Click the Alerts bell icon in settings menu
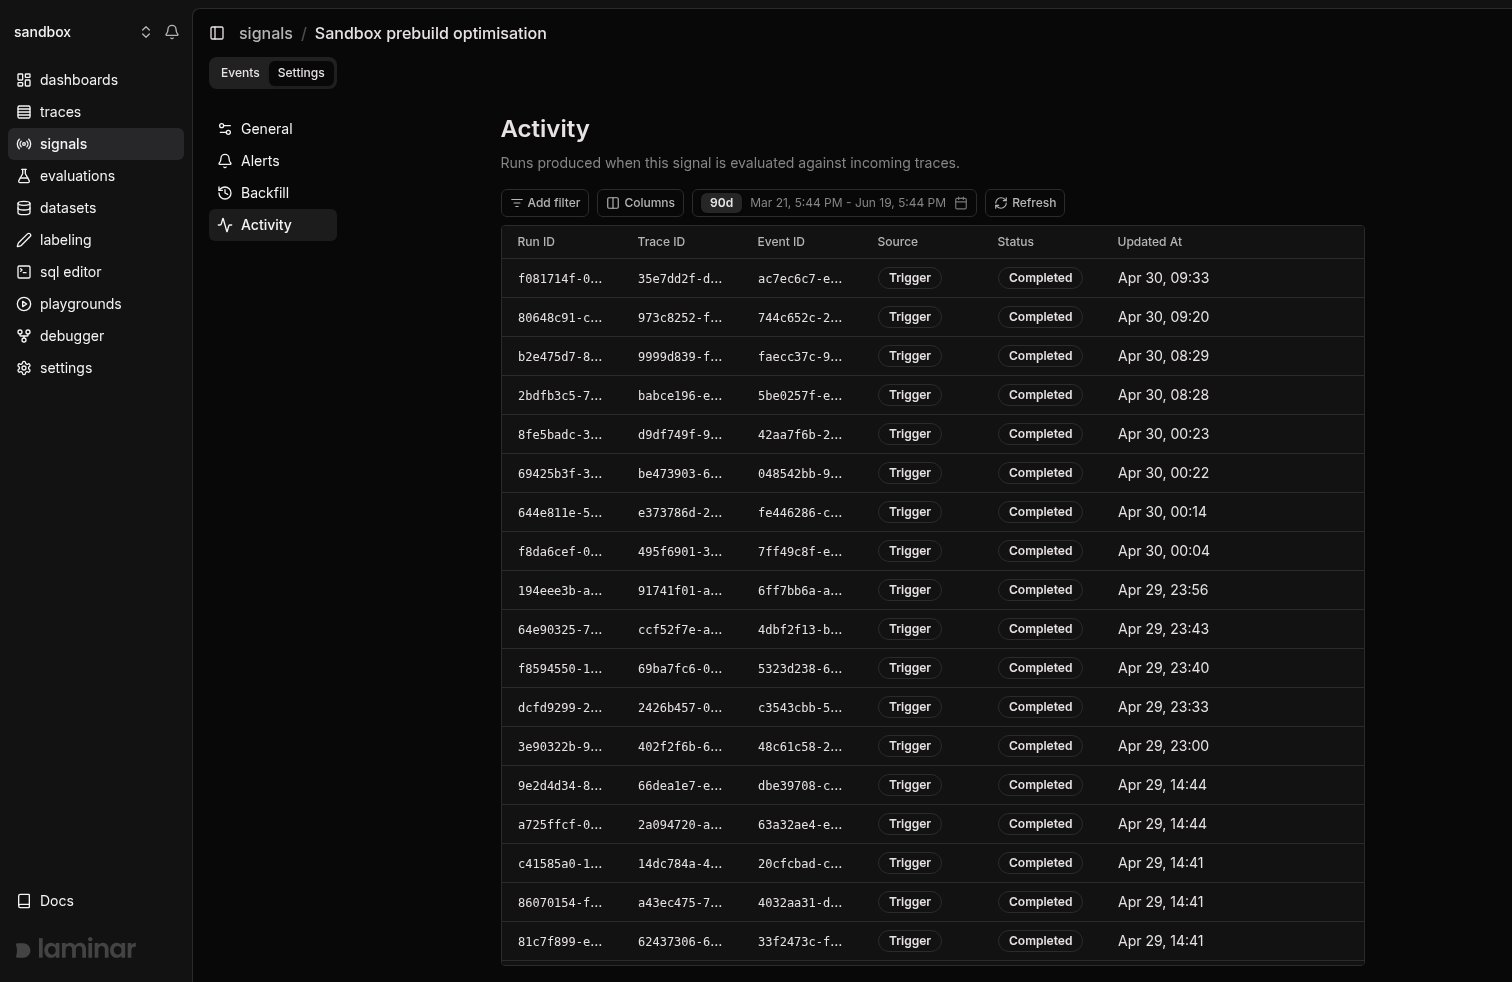This screenshot has height=982, width=1512. point(225,161)
